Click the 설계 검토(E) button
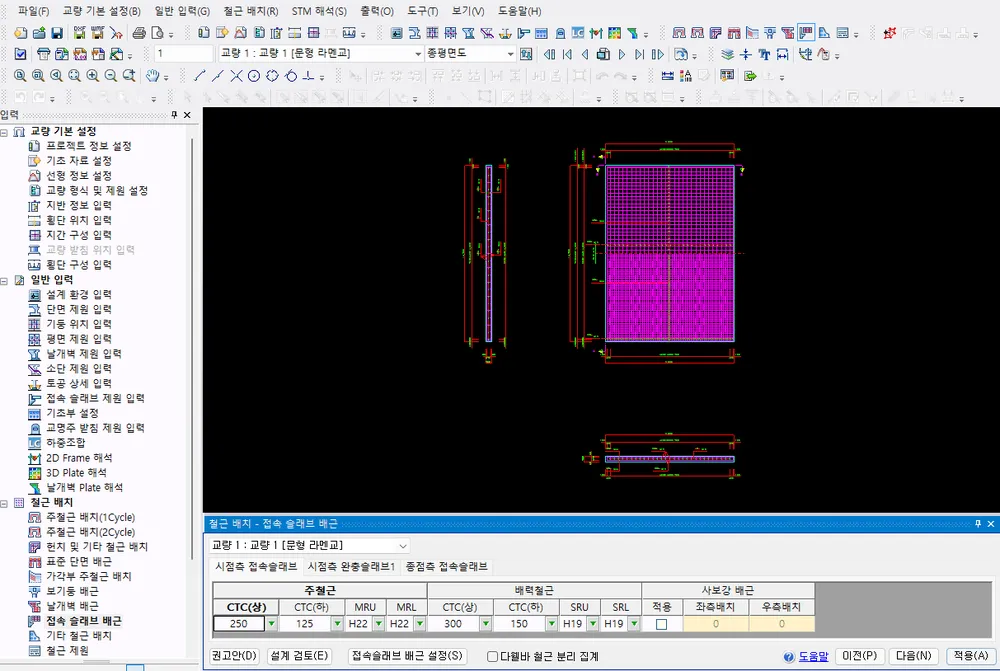 click(x=299, y=656)
